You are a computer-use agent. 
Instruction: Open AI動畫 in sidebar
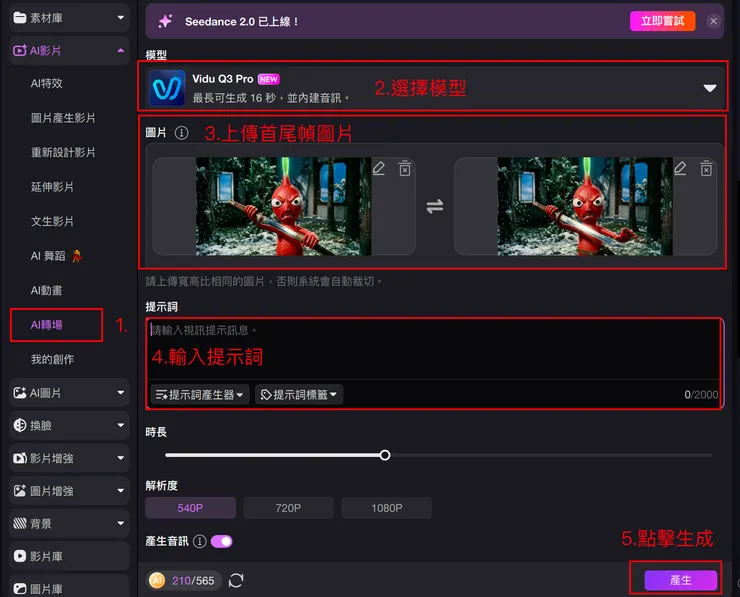point(47,290)
